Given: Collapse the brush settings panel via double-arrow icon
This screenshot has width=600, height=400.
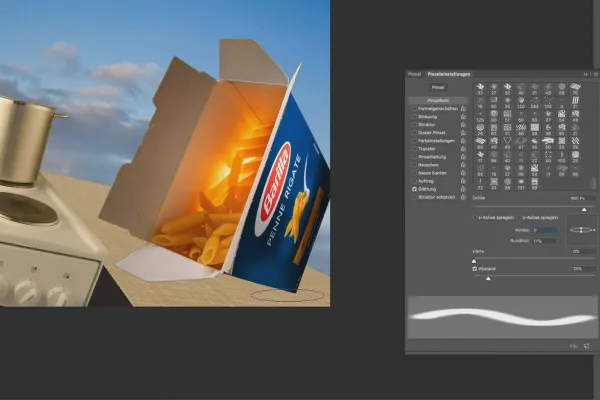Looking at the screenshot, I should pos(585,74).
